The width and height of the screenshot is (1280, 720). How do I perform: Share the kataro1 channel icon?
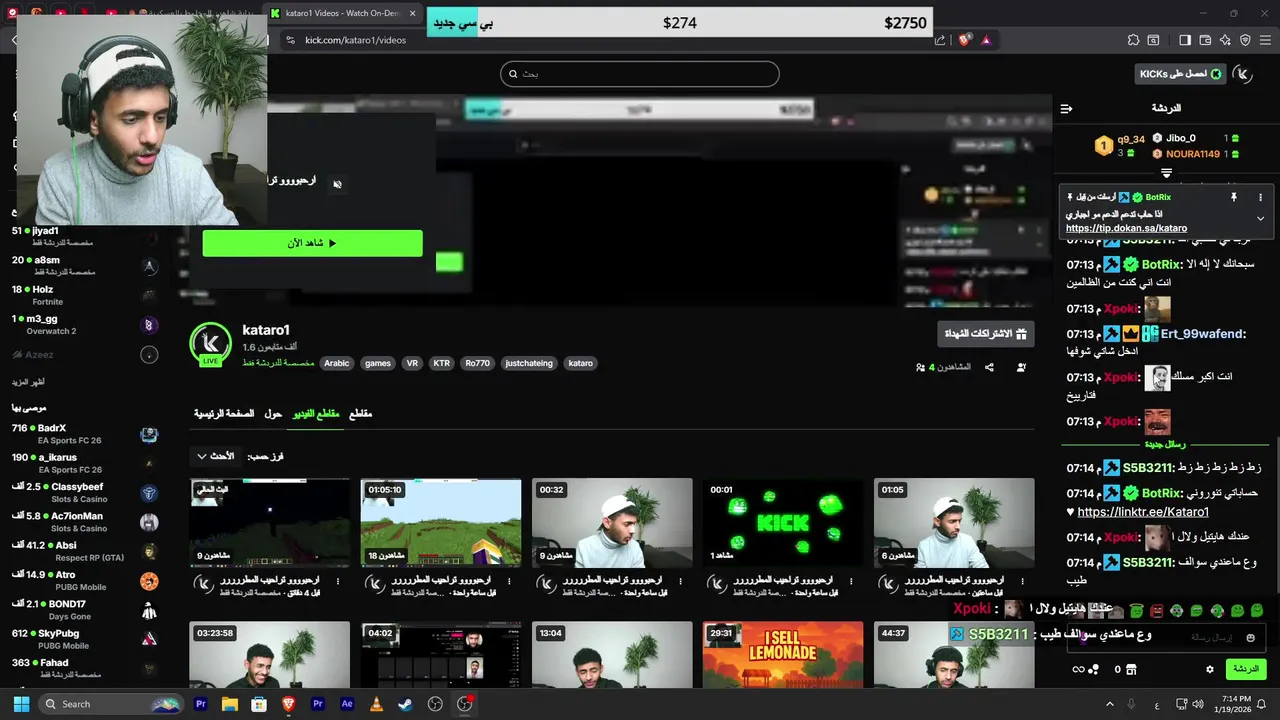tap(989, 367)
